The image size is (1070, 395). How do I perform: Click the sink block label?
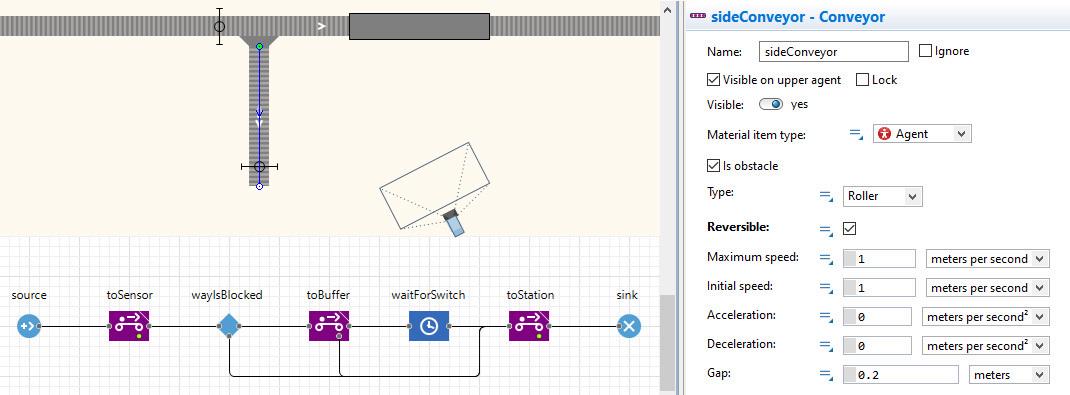627,295
